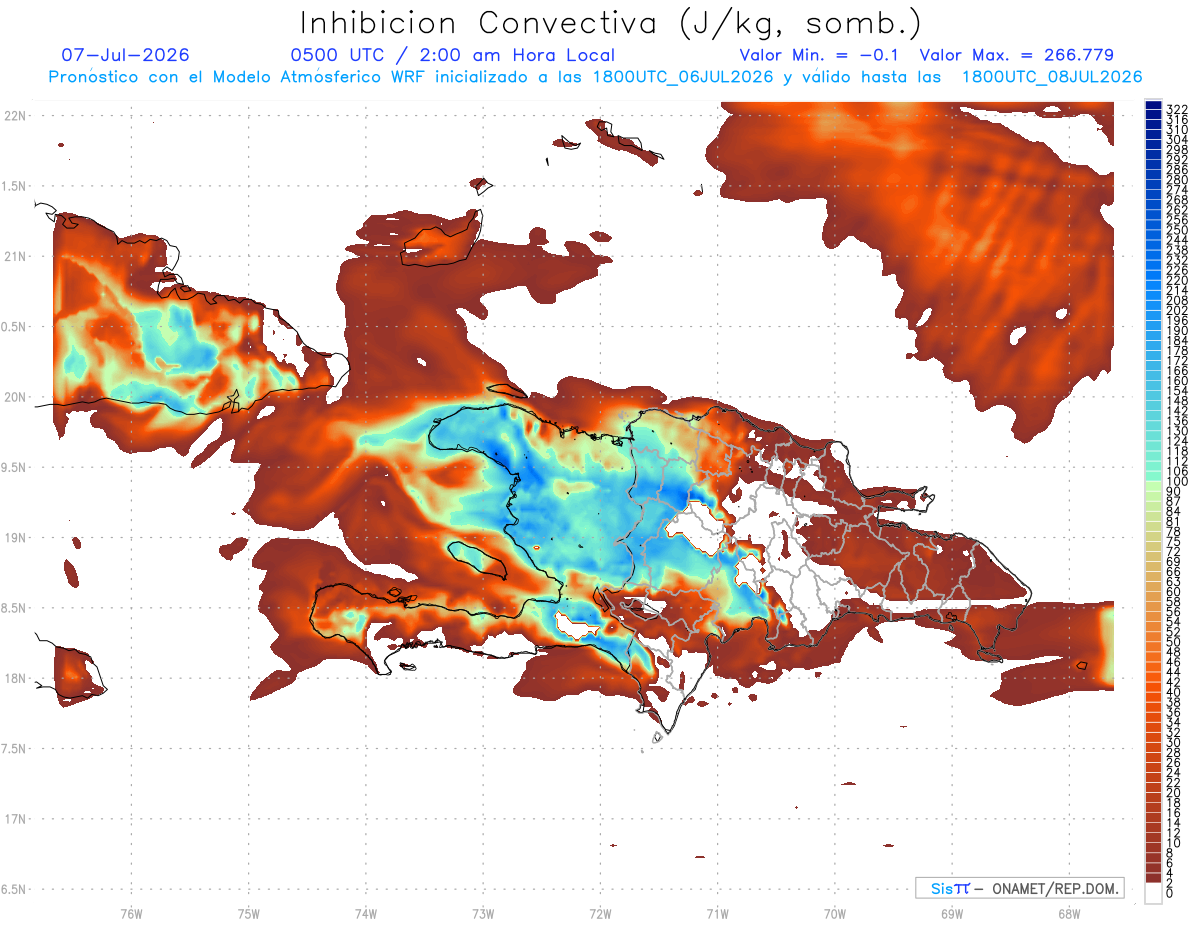Click the "17N" latitude label
The image size is (1200, 927).
coord(17,819)
